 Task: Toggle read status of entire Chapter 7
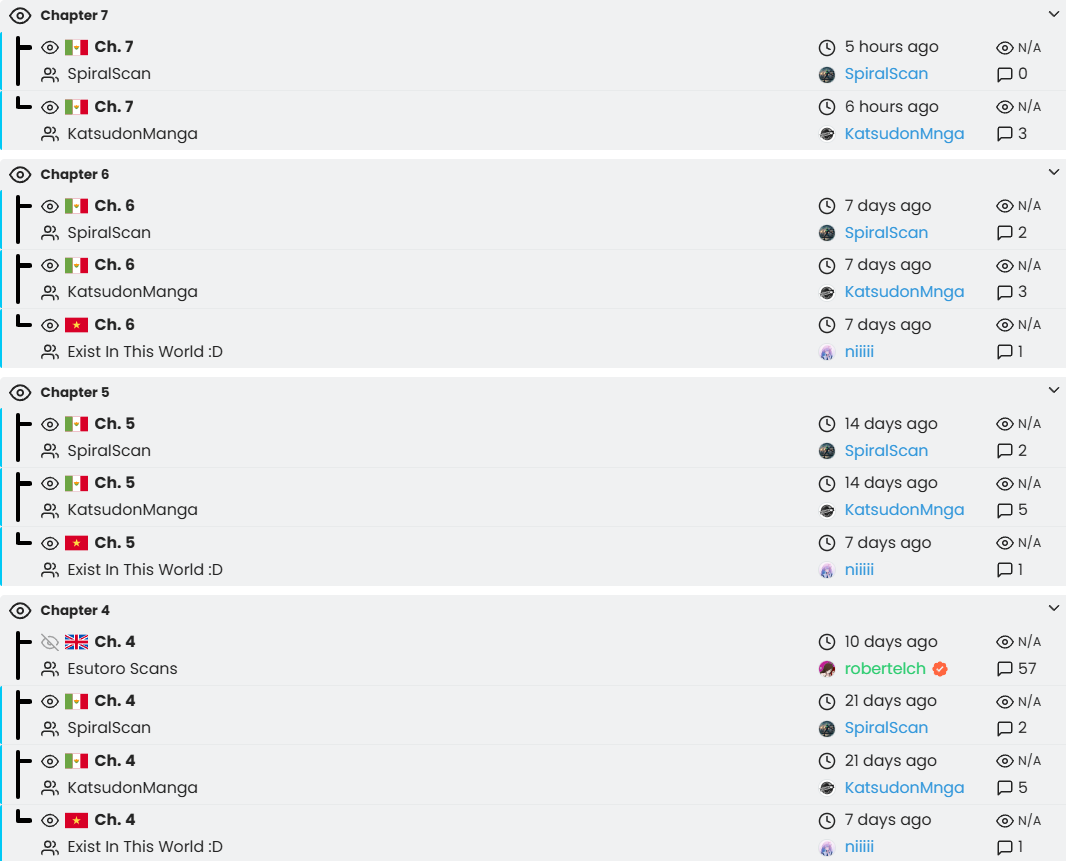(x=20, y=16)
